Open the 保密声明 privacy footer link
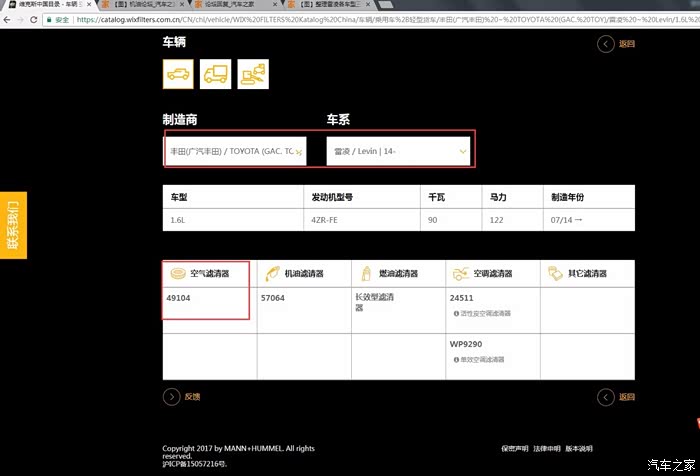The image size is (700, 476). pyautogui.click(x=515, y=448)
